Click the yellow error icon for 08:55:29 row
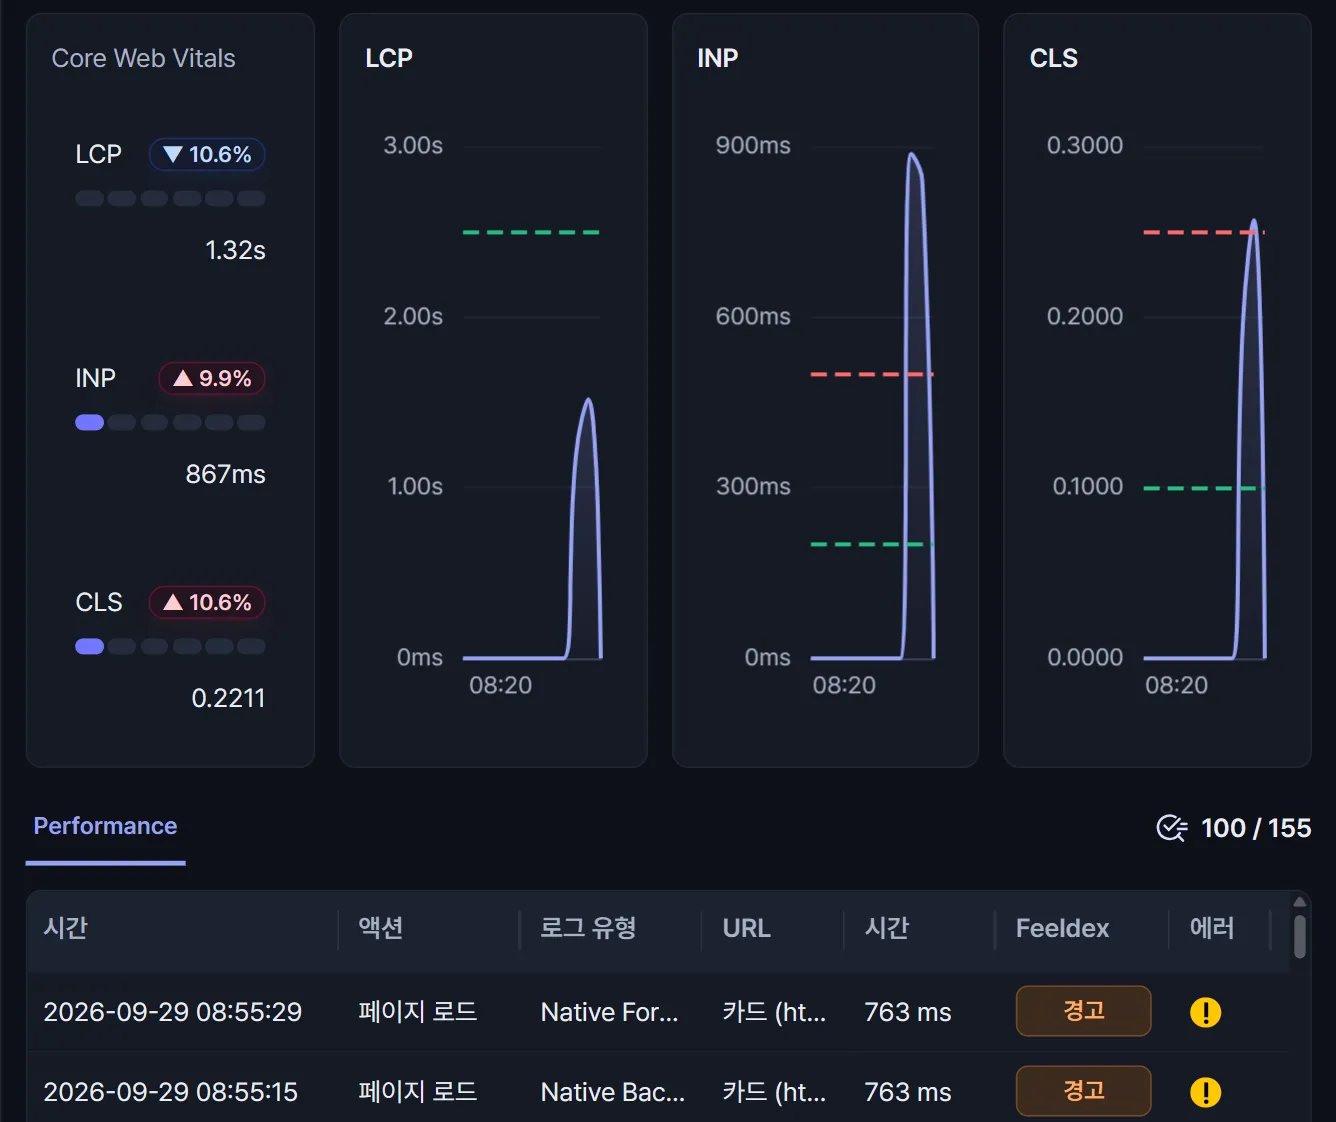This screenshot has width=1336, height=1122. (x=1205, y=1012)
